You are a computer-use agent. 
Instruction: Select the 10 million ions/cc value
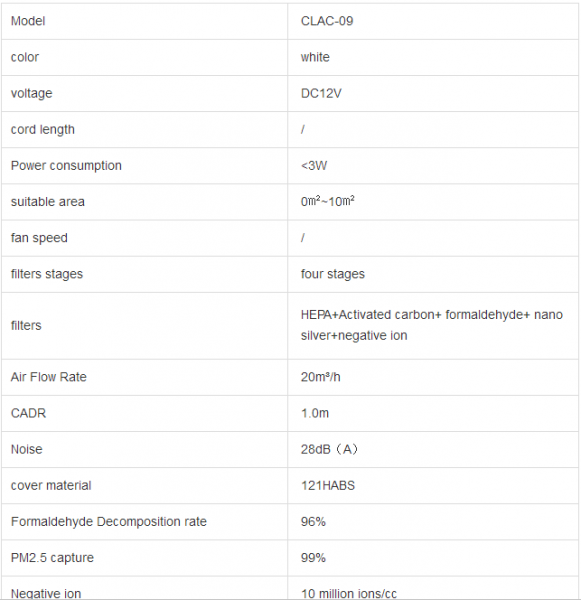349,593
